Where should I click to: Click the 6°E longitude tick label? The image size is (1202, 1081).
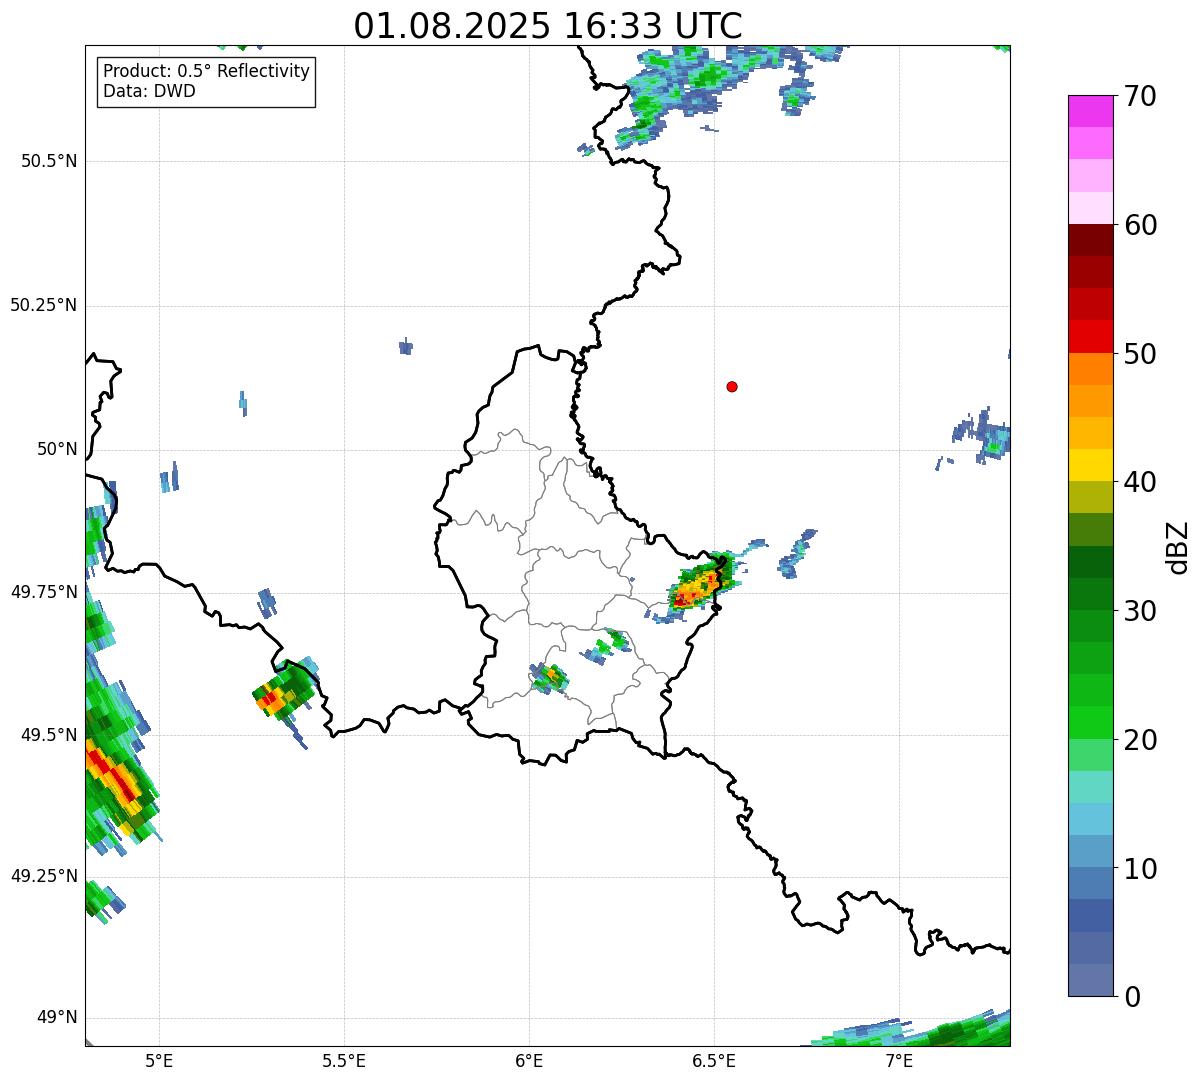[x=529, y=1060]
